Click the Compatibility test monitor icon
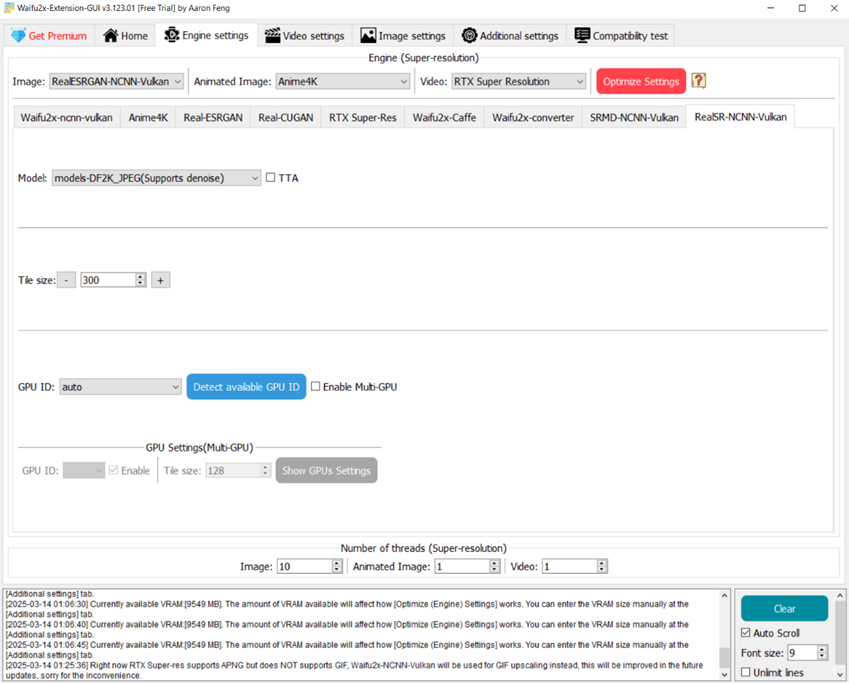This screenshot has width=849, height=683. 582,35
